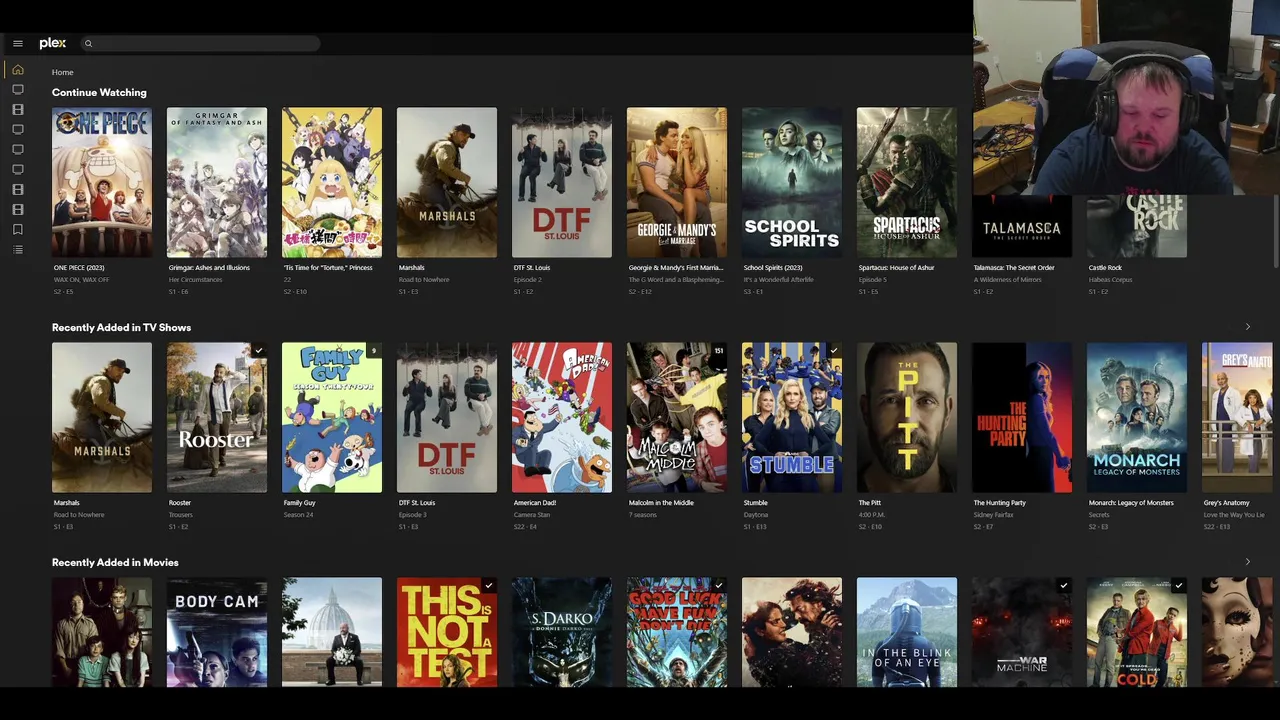Select the Home icon in the sidebar
This screenshot has width=1280, height=720.
click(x=18, y=70)
